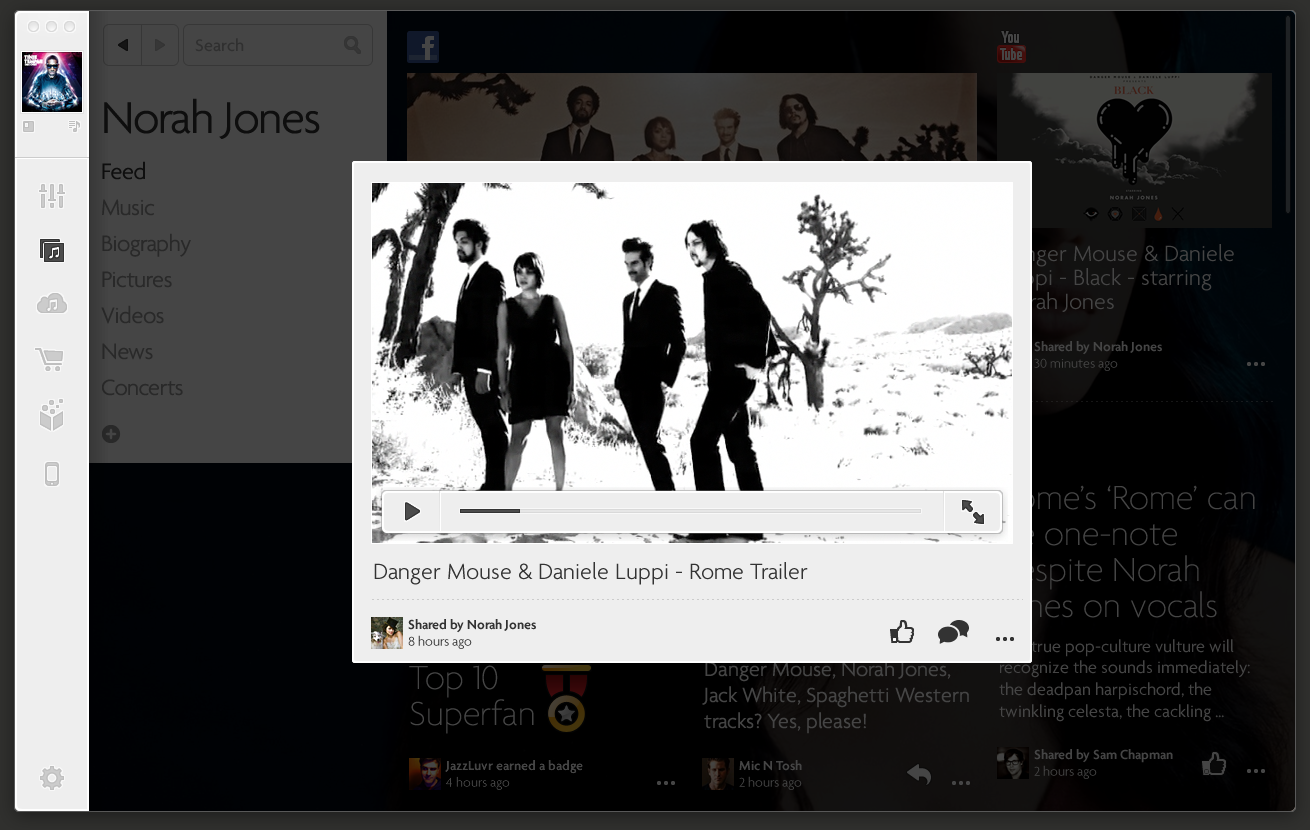
Task: Click the Norah Jones artist title
Action: point(210,118)
